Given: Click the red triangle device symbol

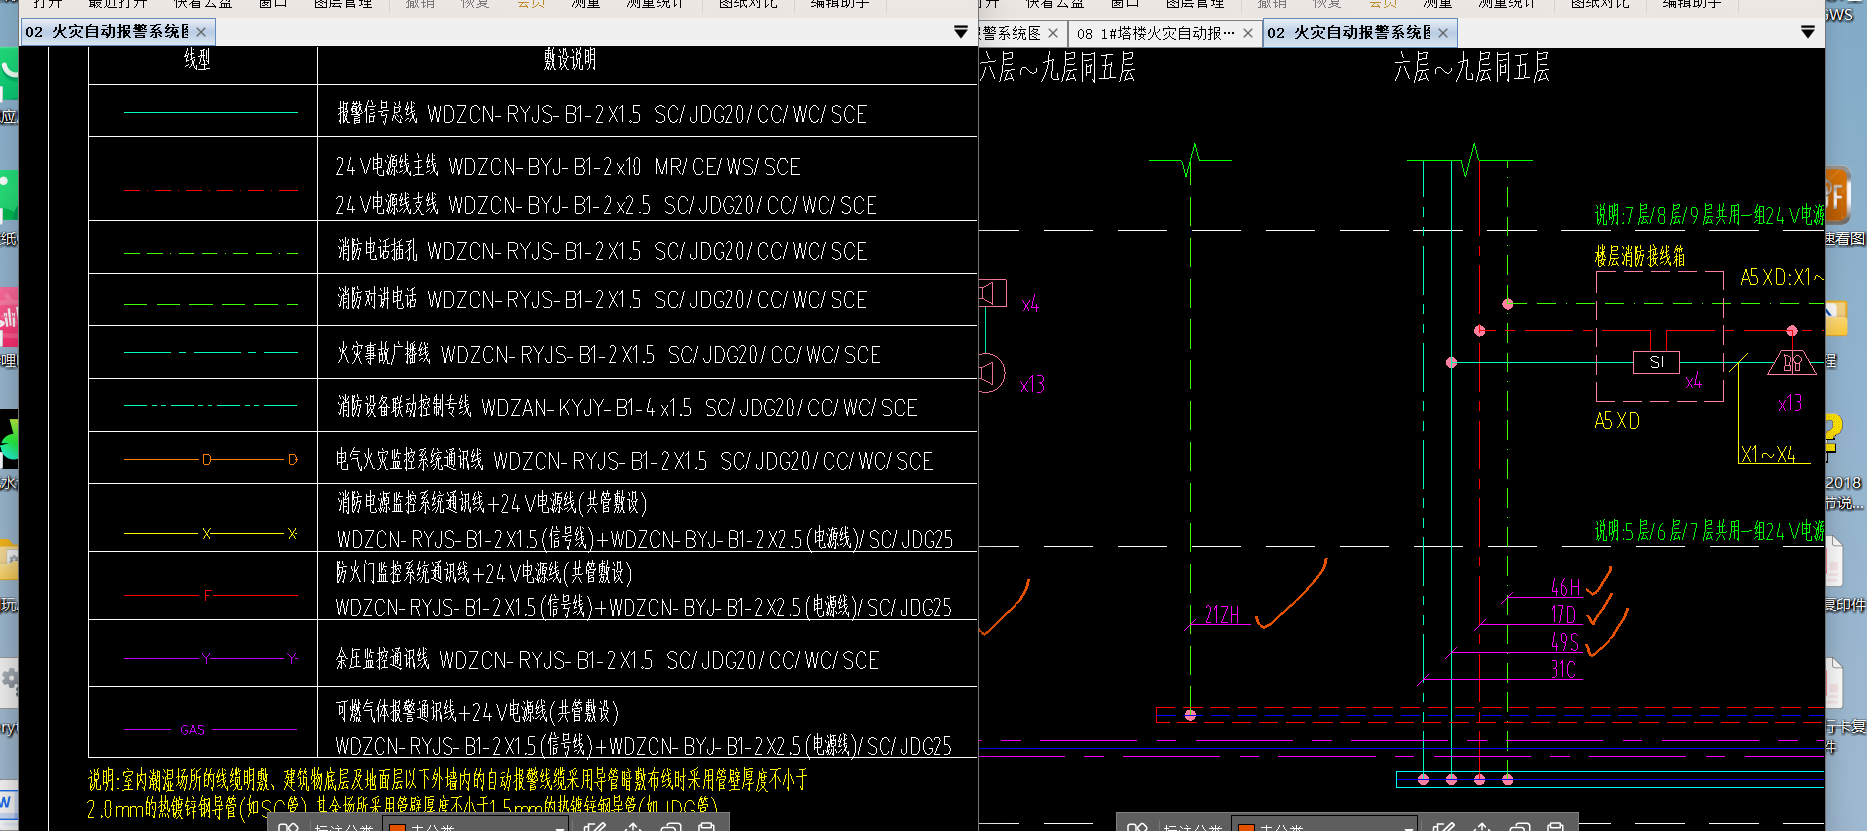Looking at the screenshot, I should [1792, 362].
